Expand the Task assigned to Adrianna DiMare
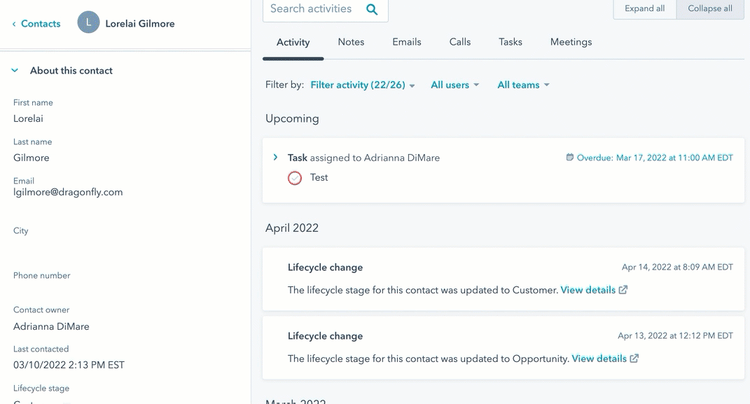This screenshot has height=404, width=750. (276, 157)
